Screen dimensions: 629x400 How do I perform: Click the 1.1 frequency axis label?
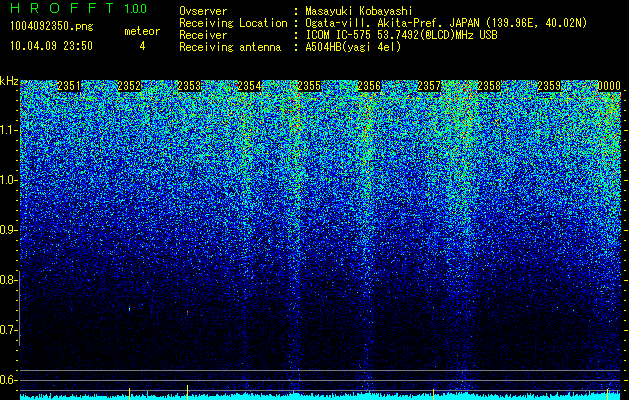pos(8,130)
